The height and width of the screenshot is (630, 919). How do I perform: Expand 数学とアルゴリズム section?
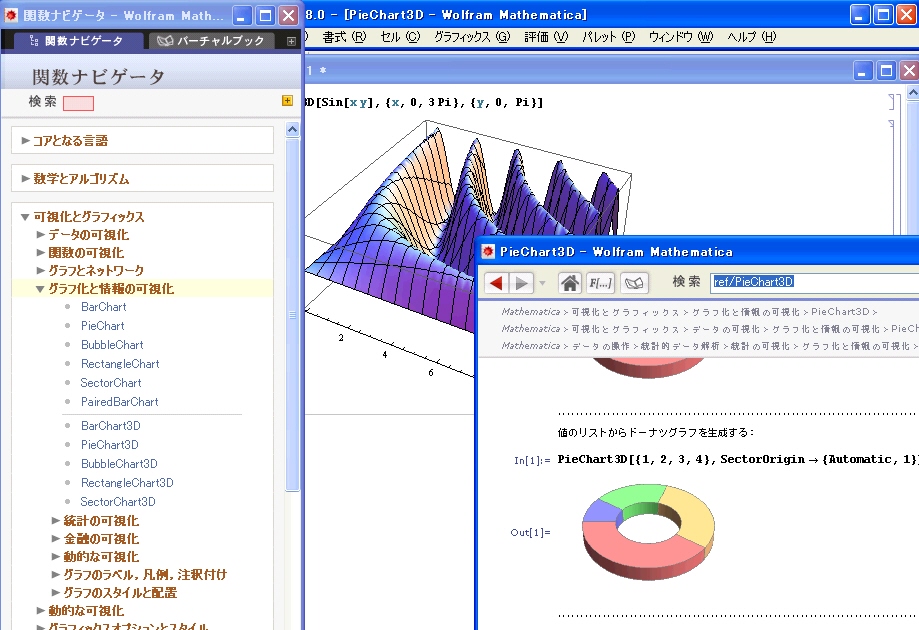25,179
